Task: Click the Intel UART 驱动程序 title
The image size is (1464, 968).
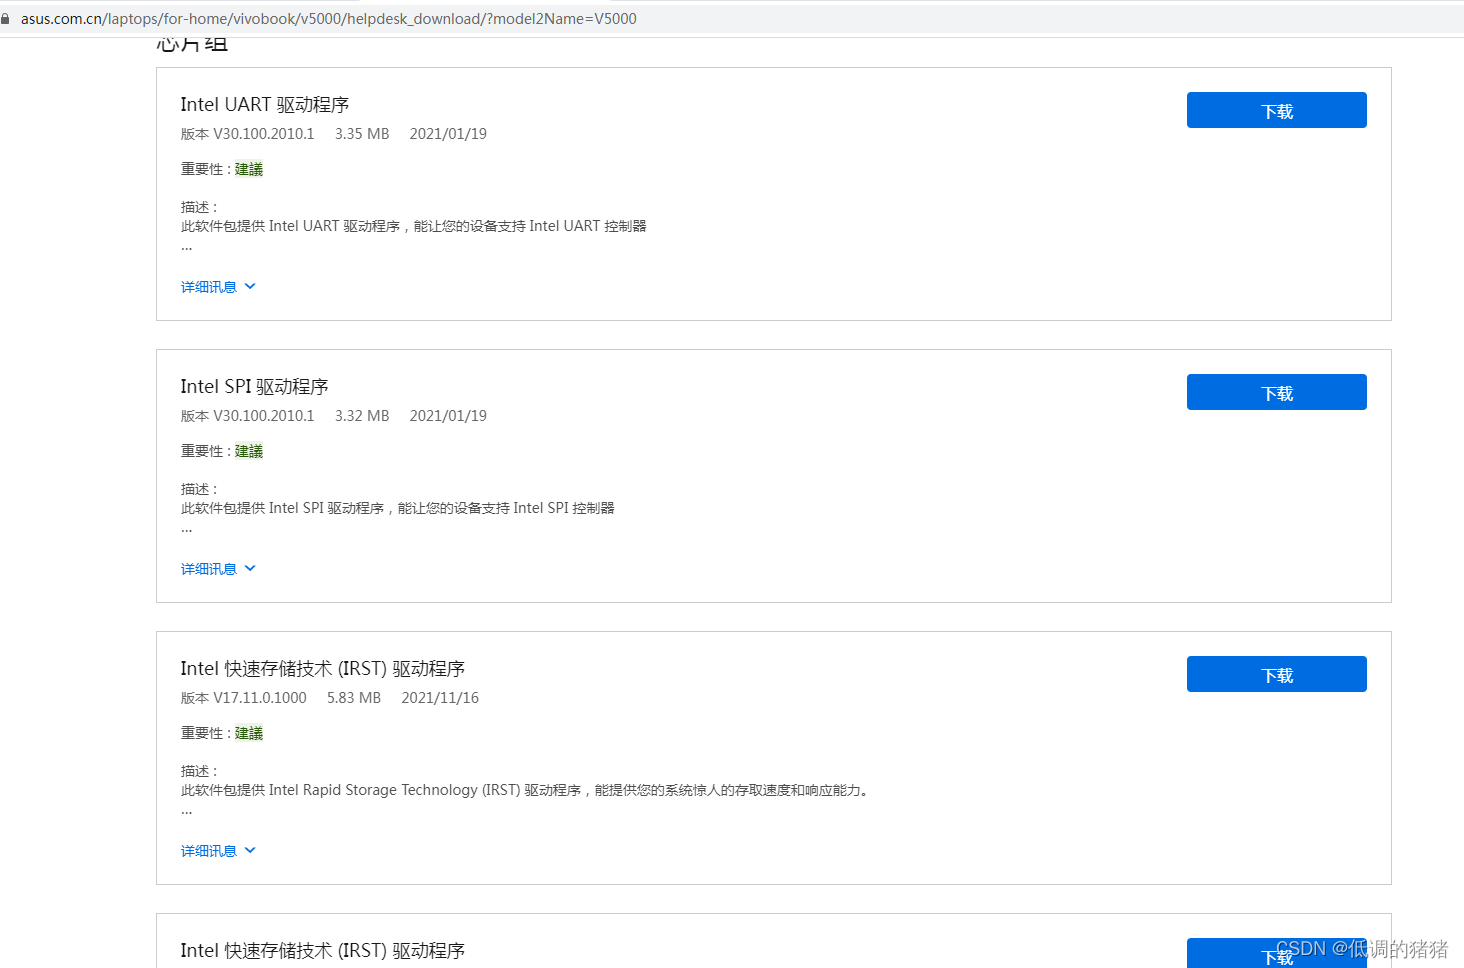Action: 265,105
